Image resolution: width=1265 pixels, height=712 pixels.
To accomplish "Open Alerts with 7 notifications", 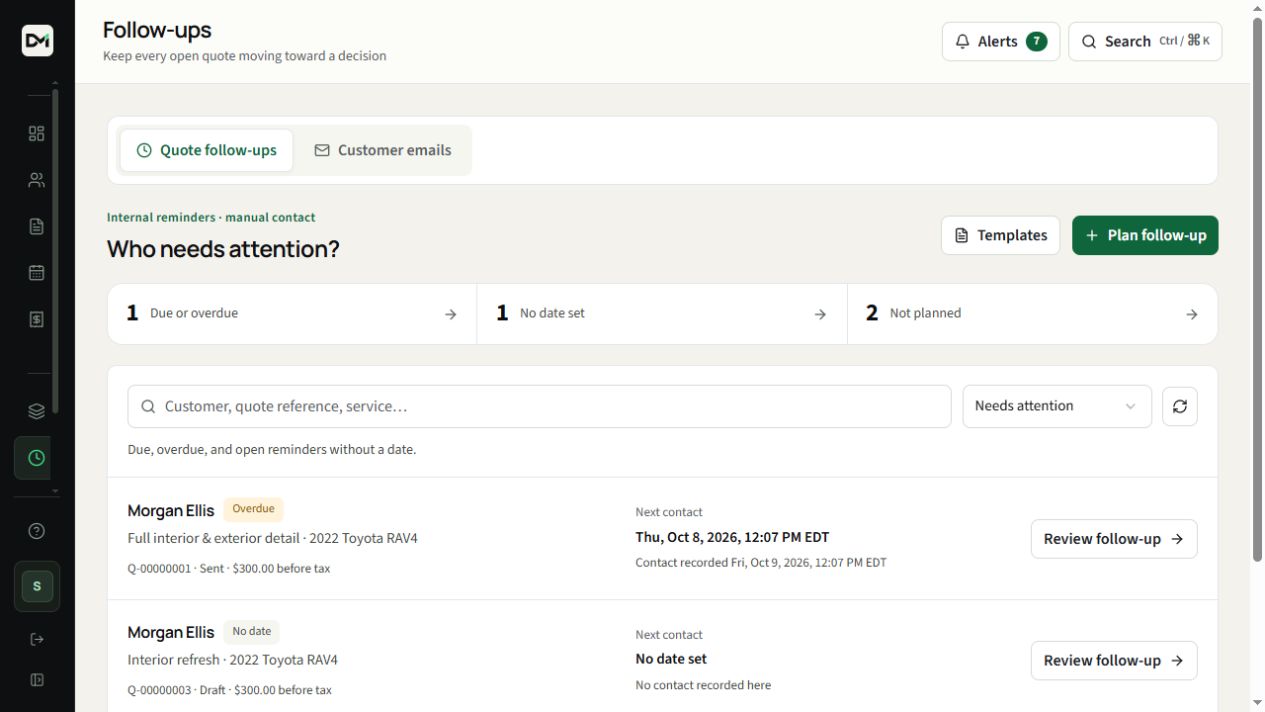I will click(1001, 41).
